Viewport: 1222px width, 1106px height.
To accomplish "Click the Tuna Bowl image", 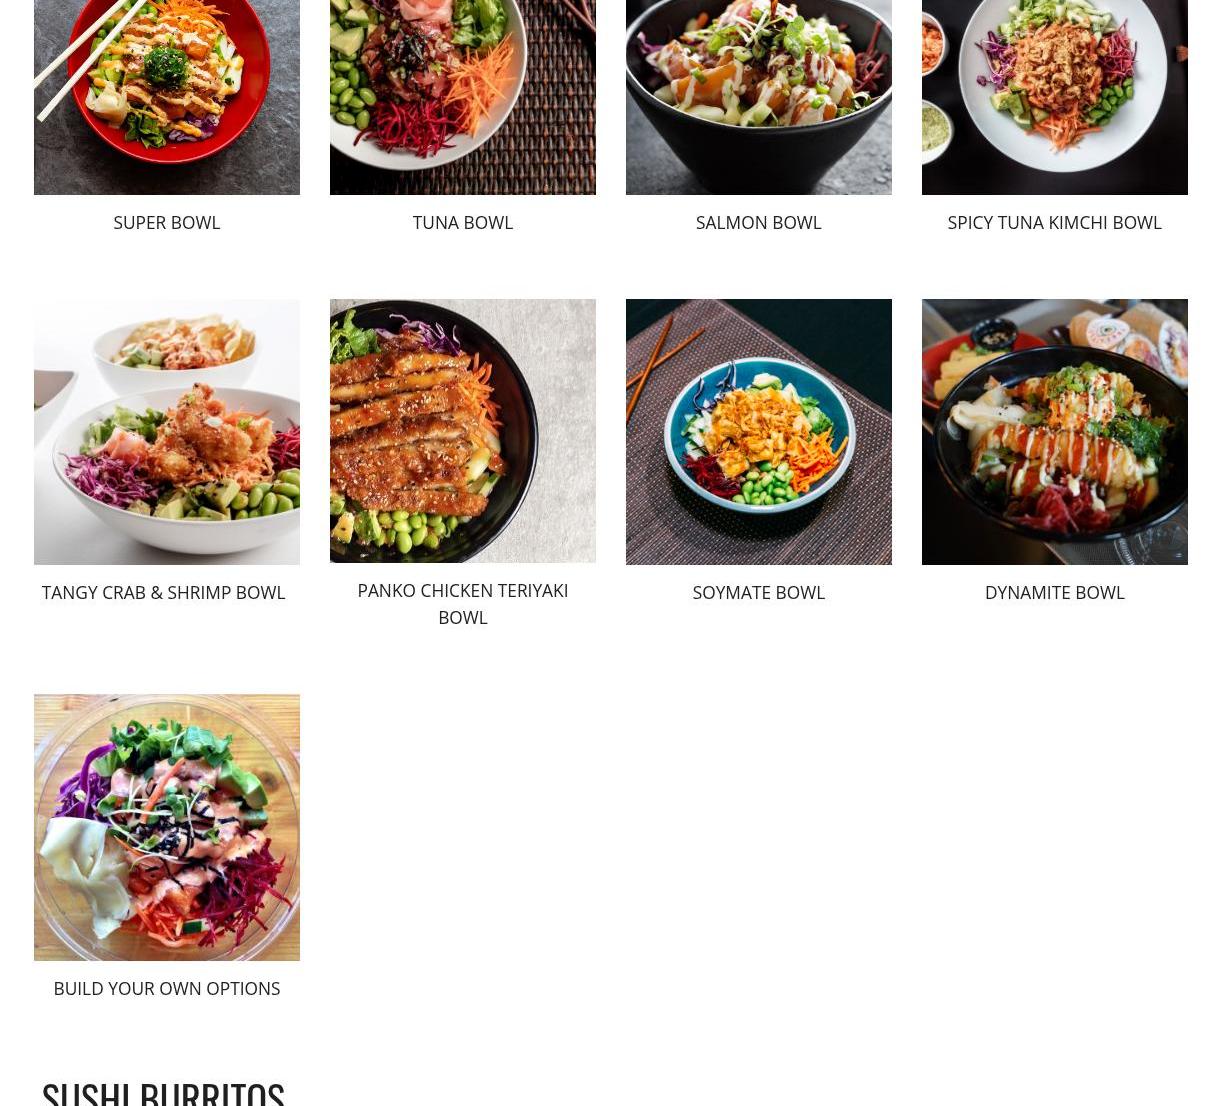I will pyautogui.click(x=463, y=97).
